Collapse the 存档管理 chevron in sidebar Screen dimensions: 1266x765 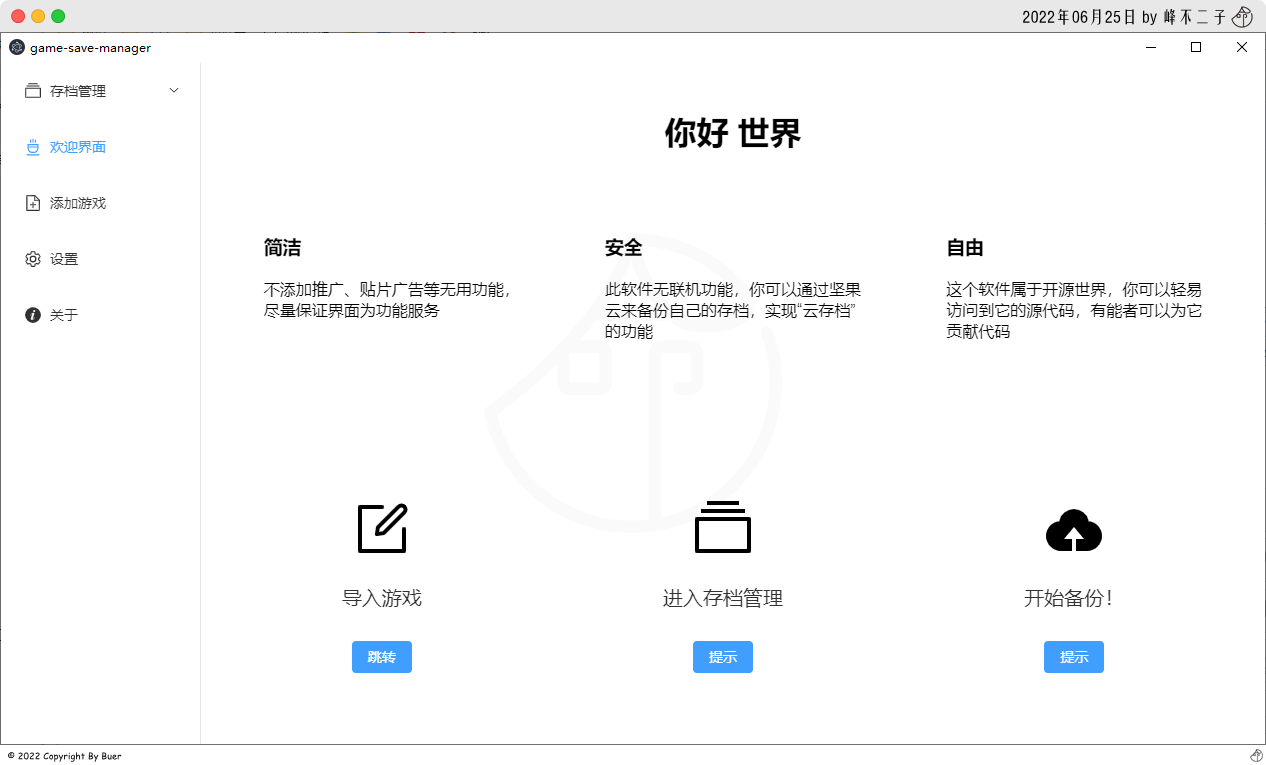tap(173, 90)
